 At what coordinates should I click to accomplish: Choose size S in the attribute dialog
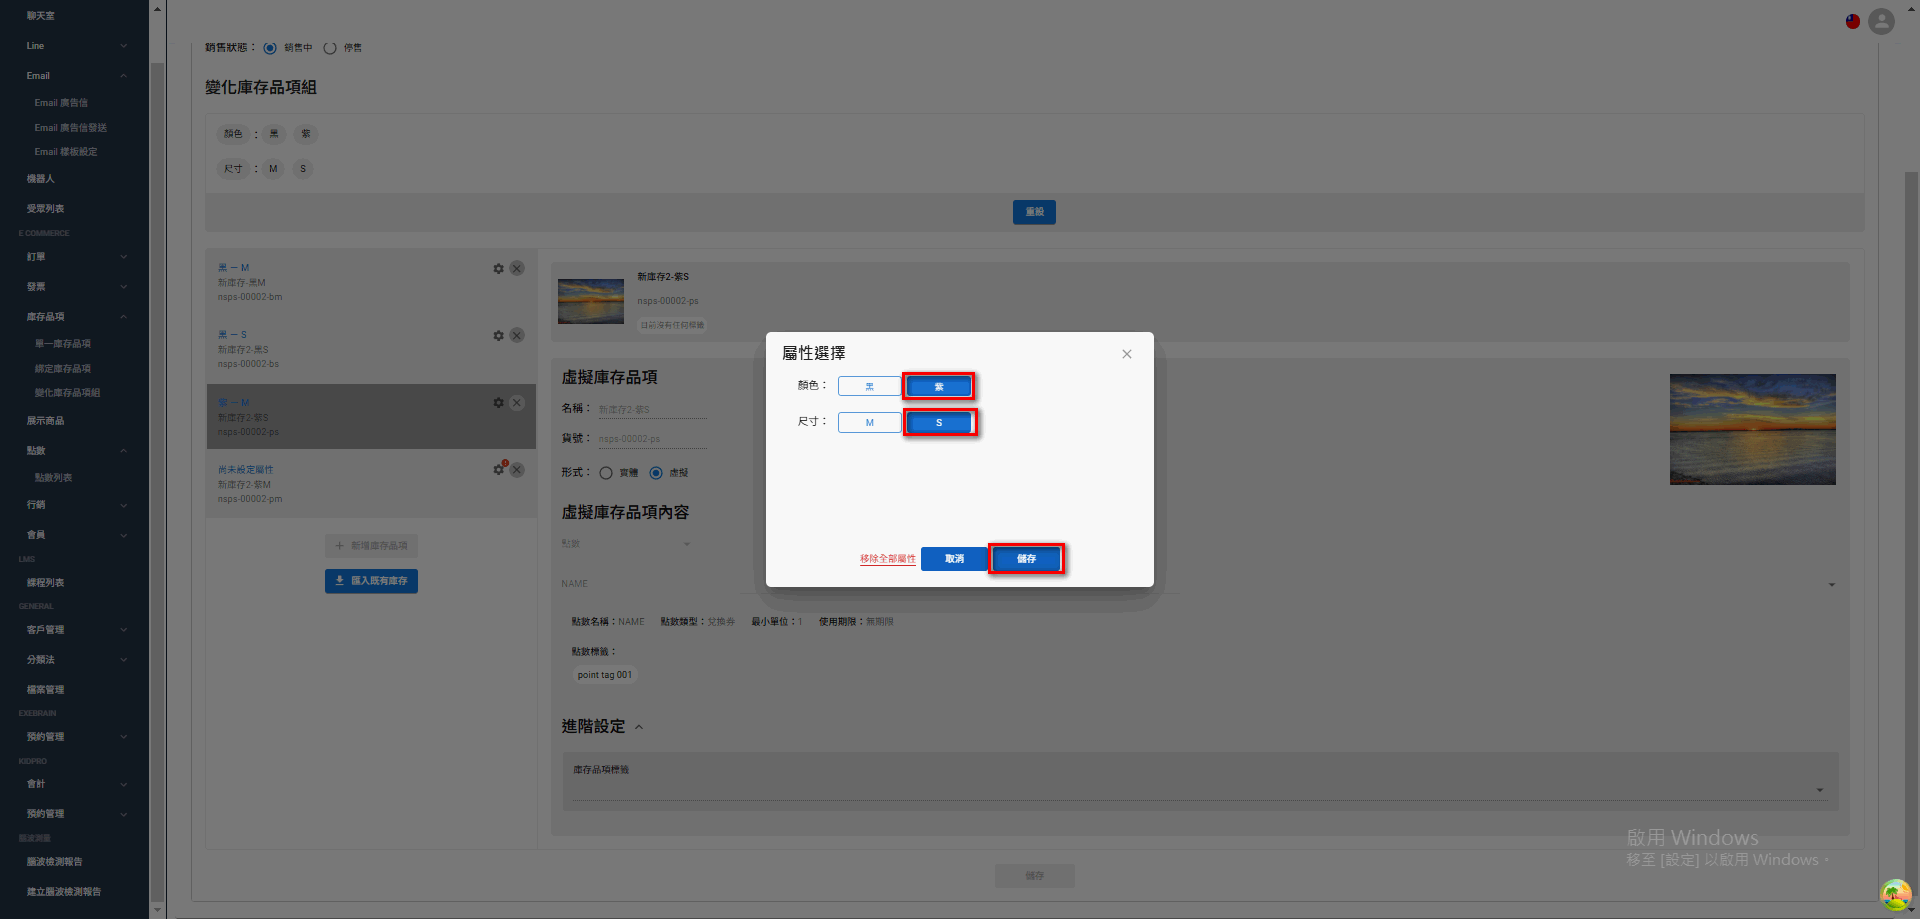(939, 423)
